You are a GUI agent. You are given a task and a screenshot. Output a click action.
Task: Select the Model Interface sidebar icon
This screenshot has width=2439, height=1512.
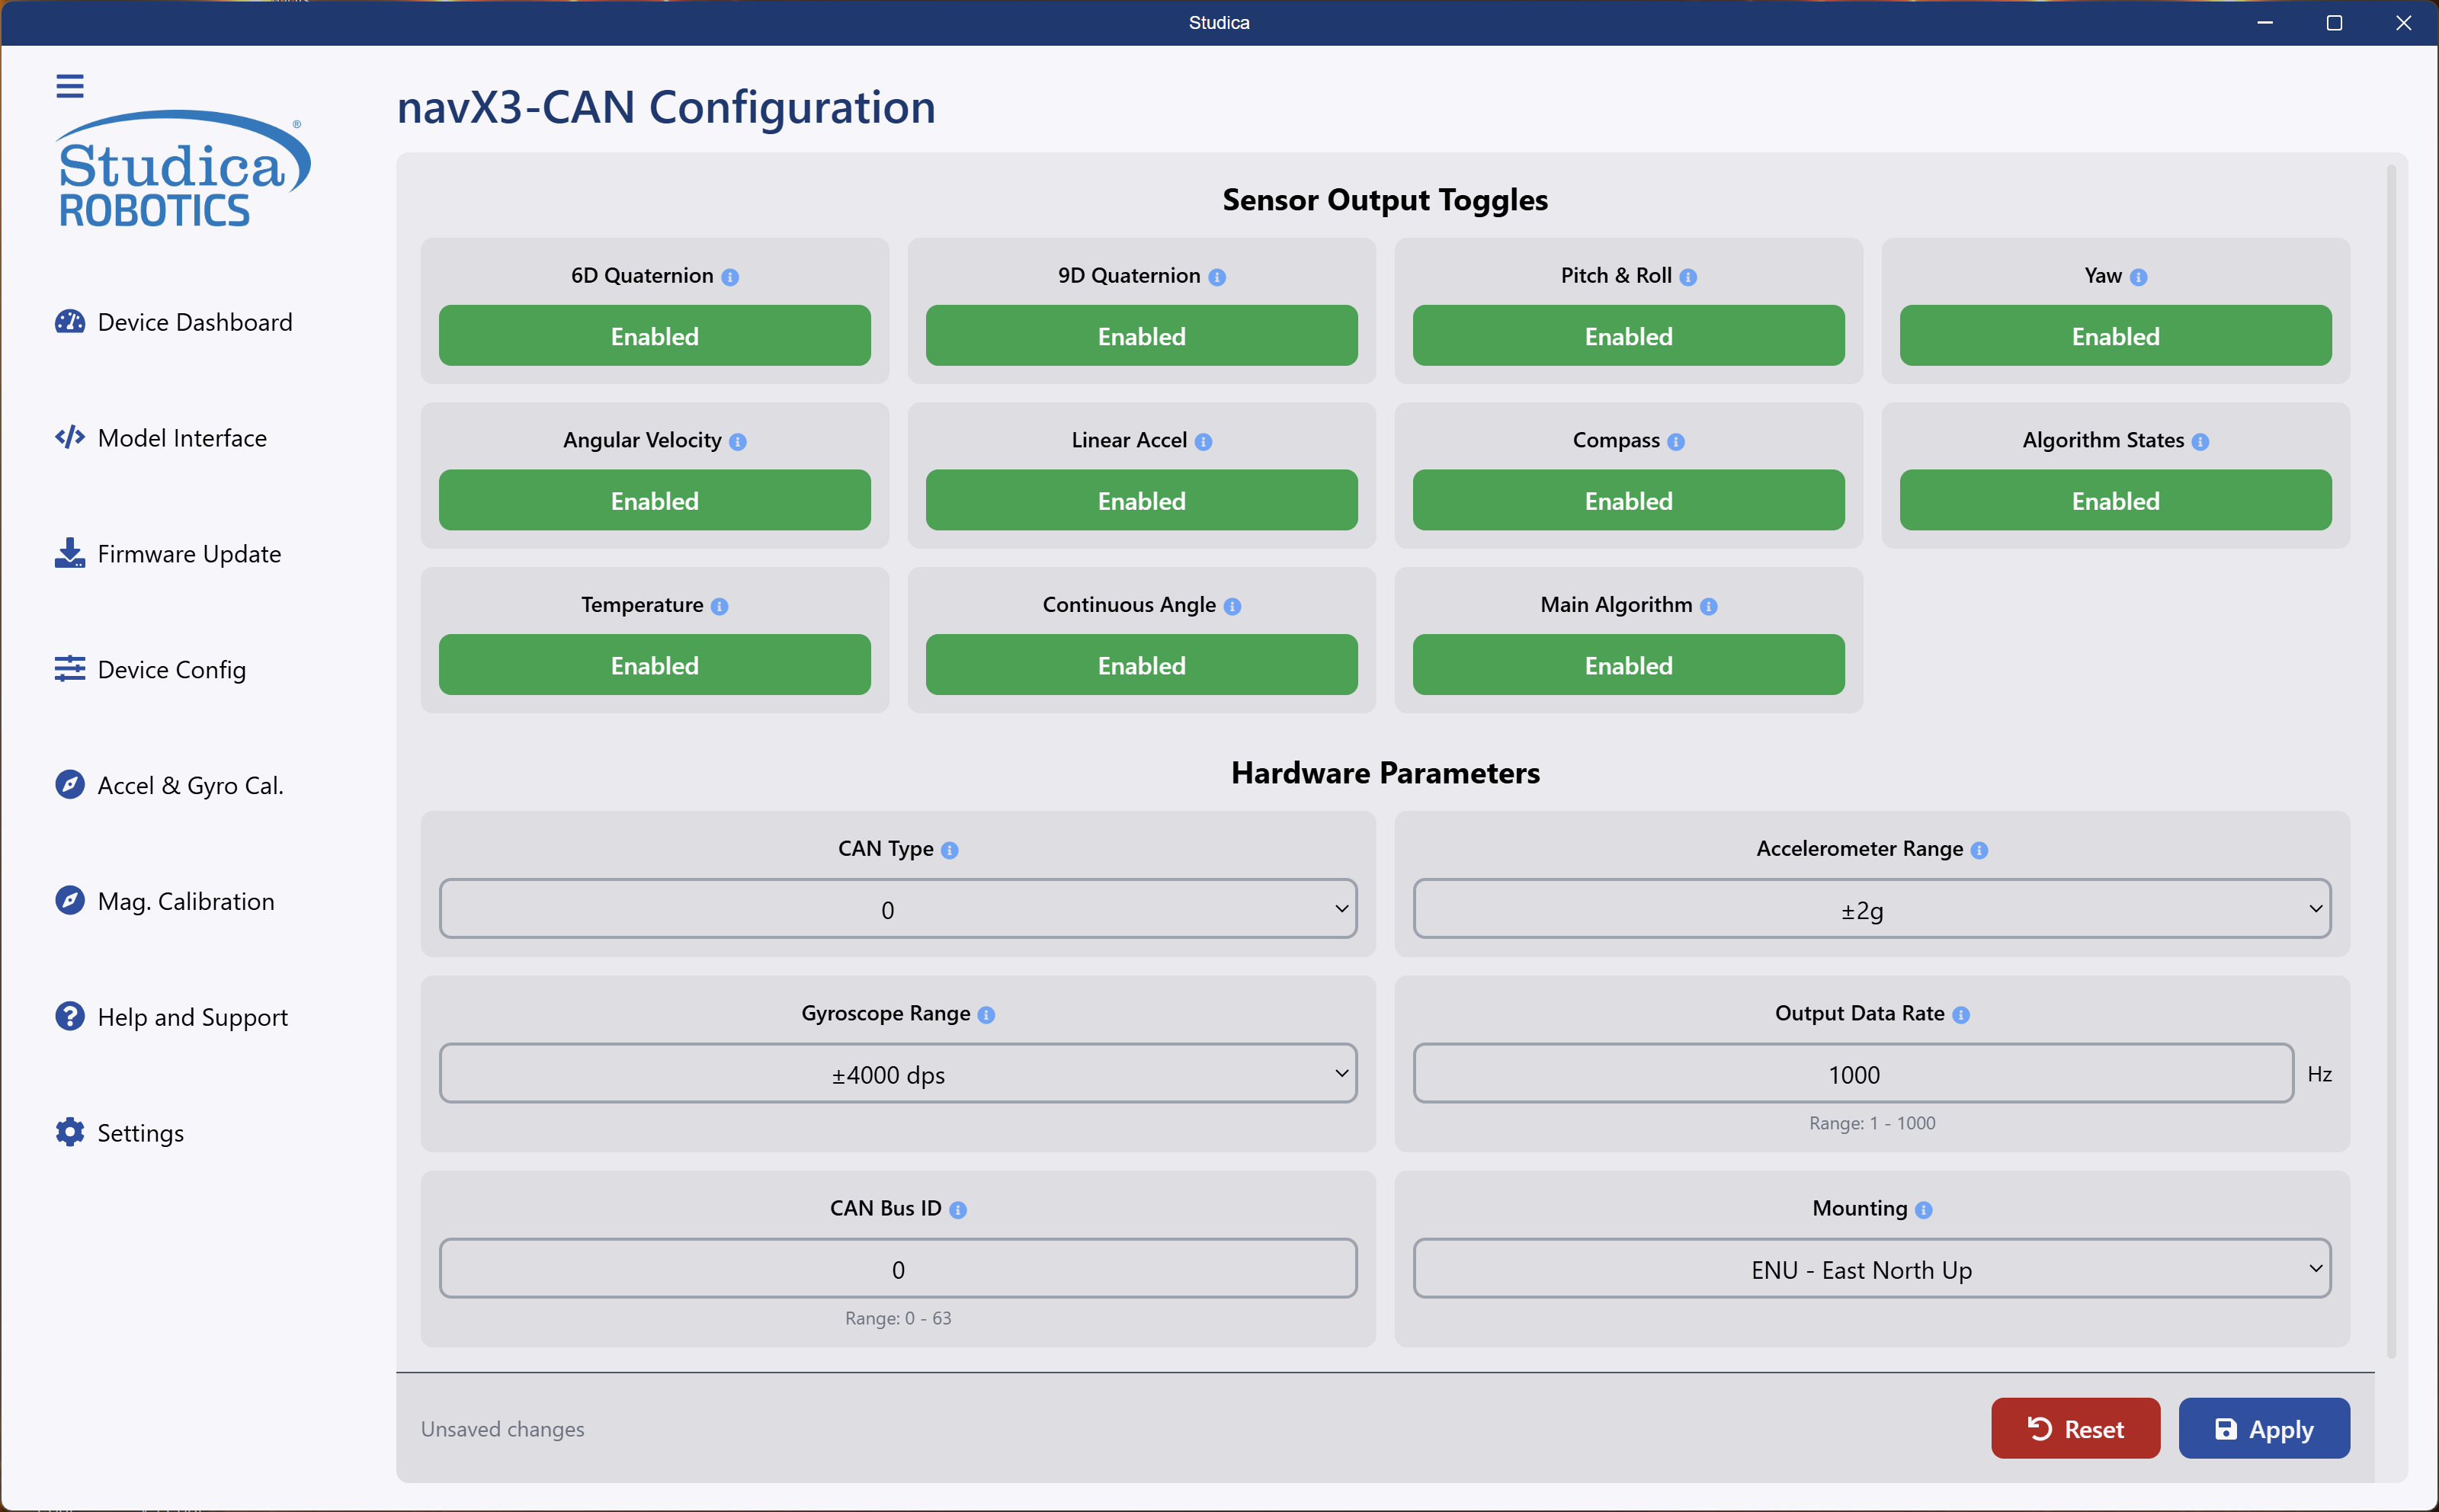69,437
